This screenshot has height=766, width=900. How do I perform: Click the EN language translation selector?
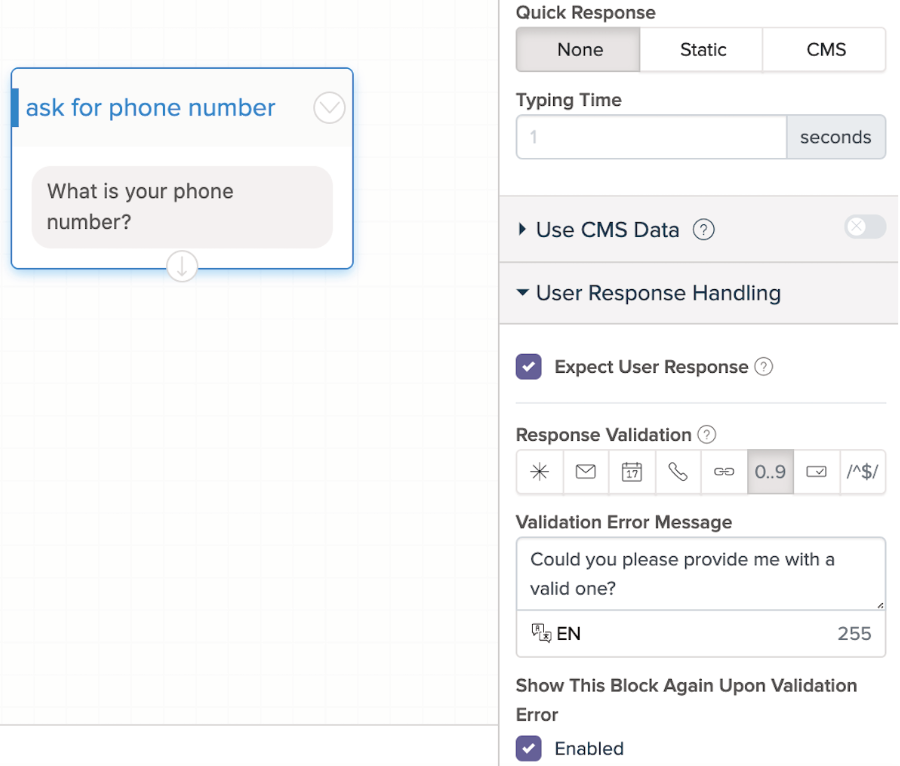(x=557, y=634)
